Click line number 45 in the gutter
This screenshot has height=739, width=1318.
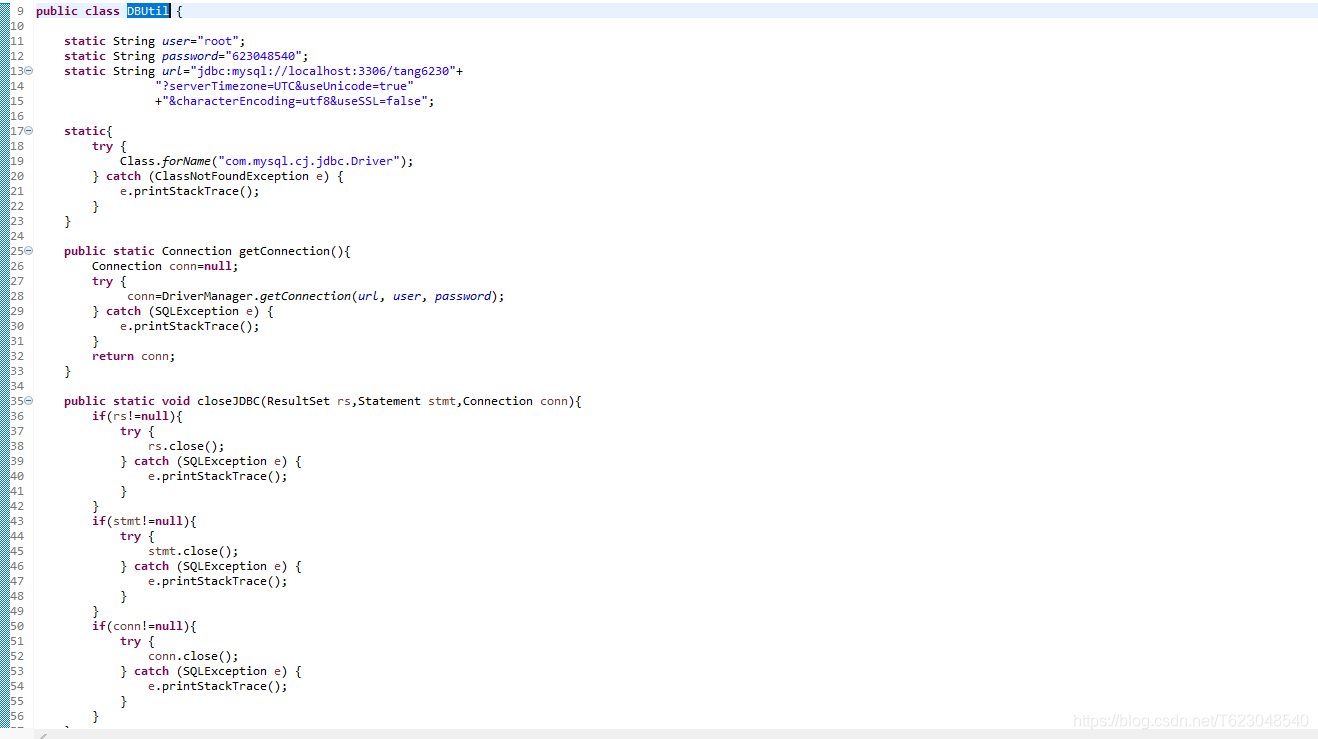coord(17,551)
